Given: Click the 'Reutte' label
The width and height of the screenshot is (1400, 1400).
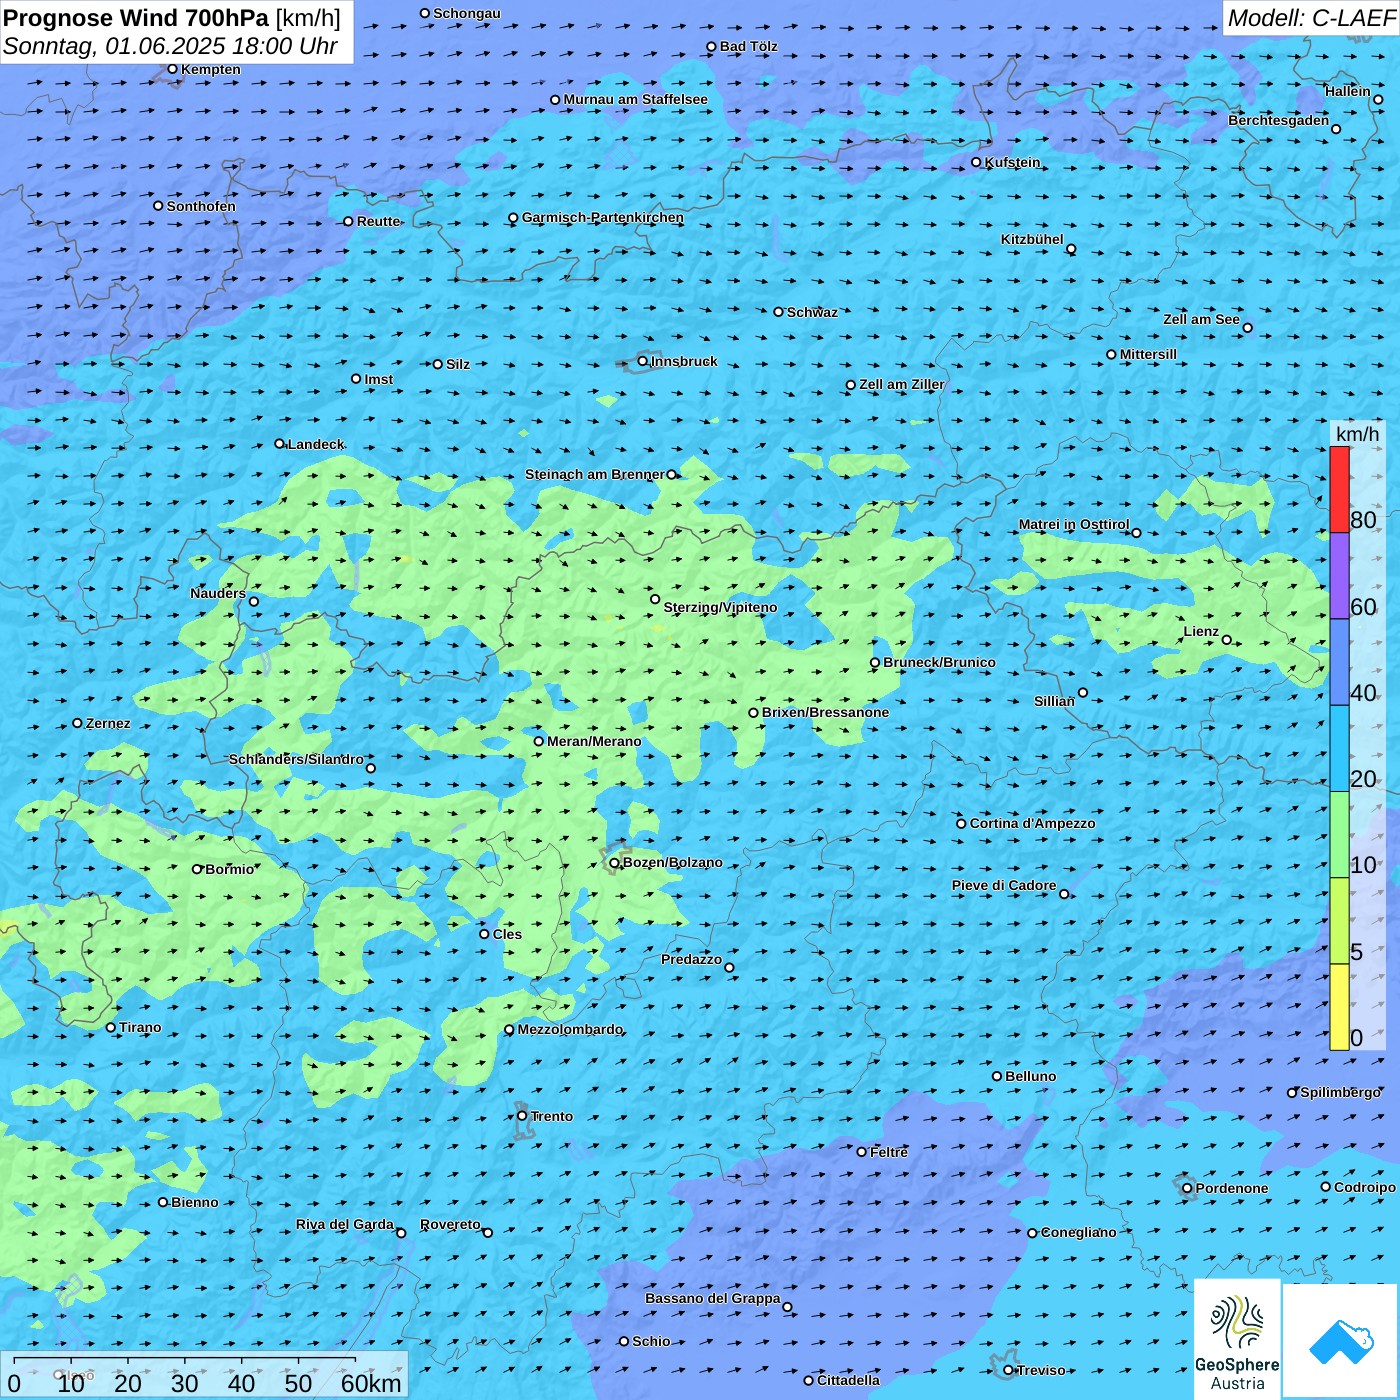Looking at the screenshot, I should coord(379,221).
